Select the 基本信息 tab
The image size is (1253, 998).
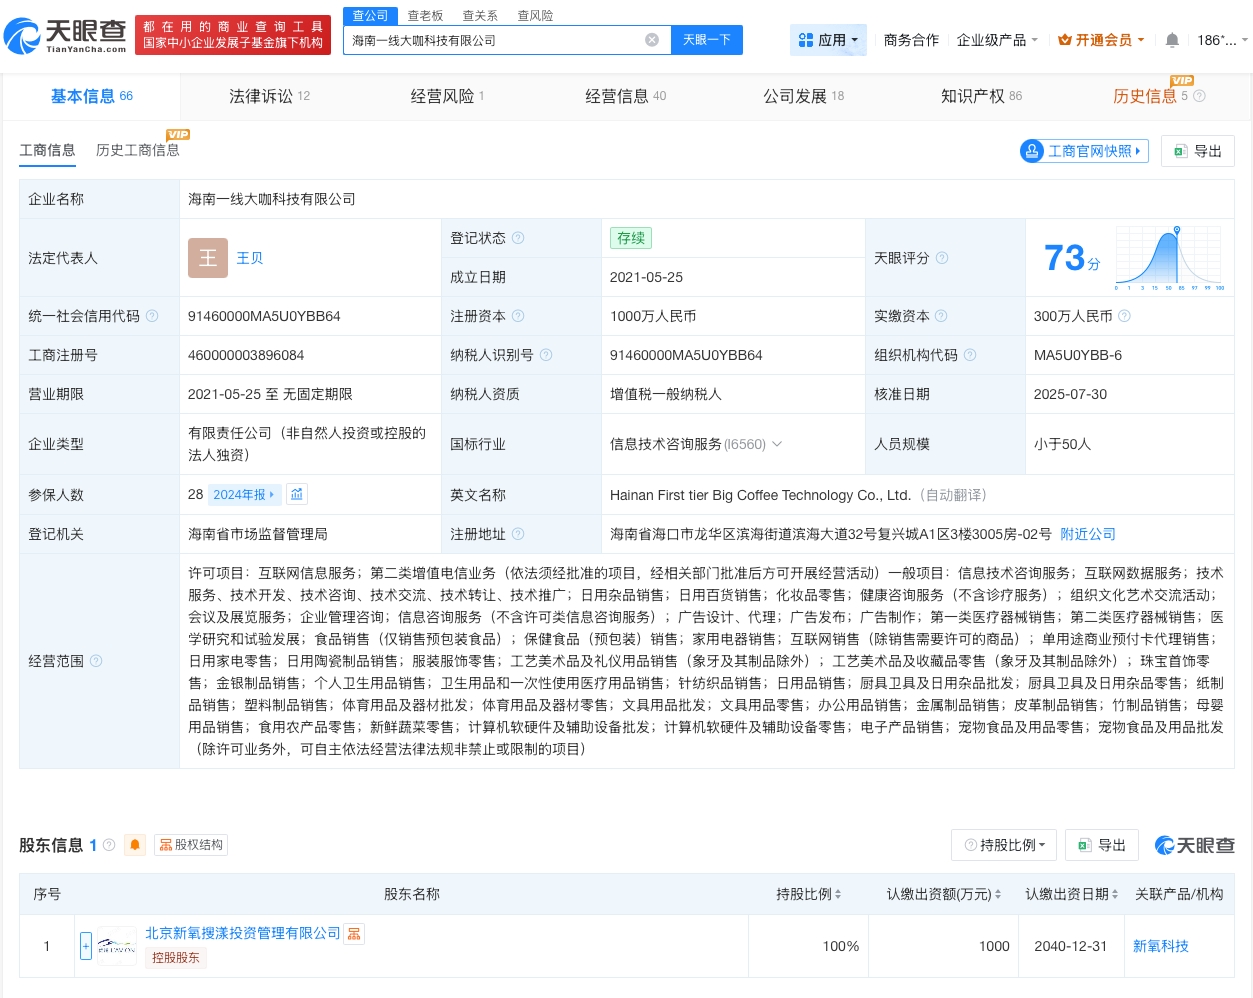tap(91, 96)
